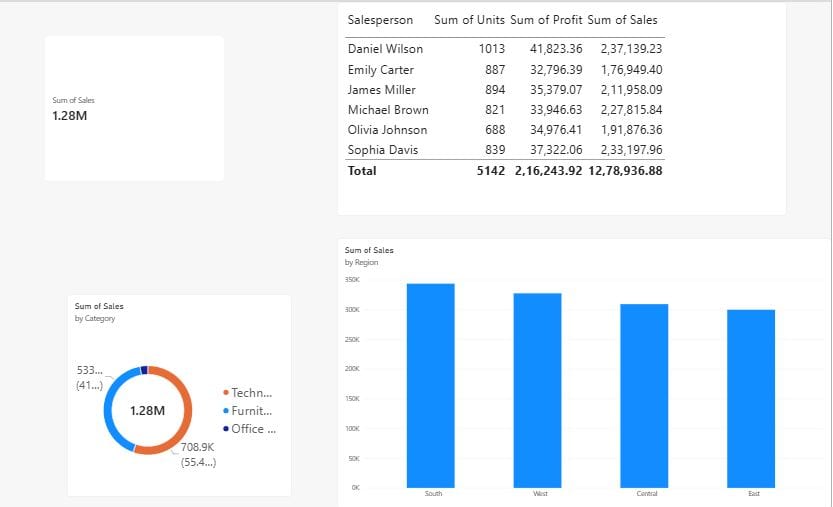Click sales value 2,11,958.09

point(631,90)
